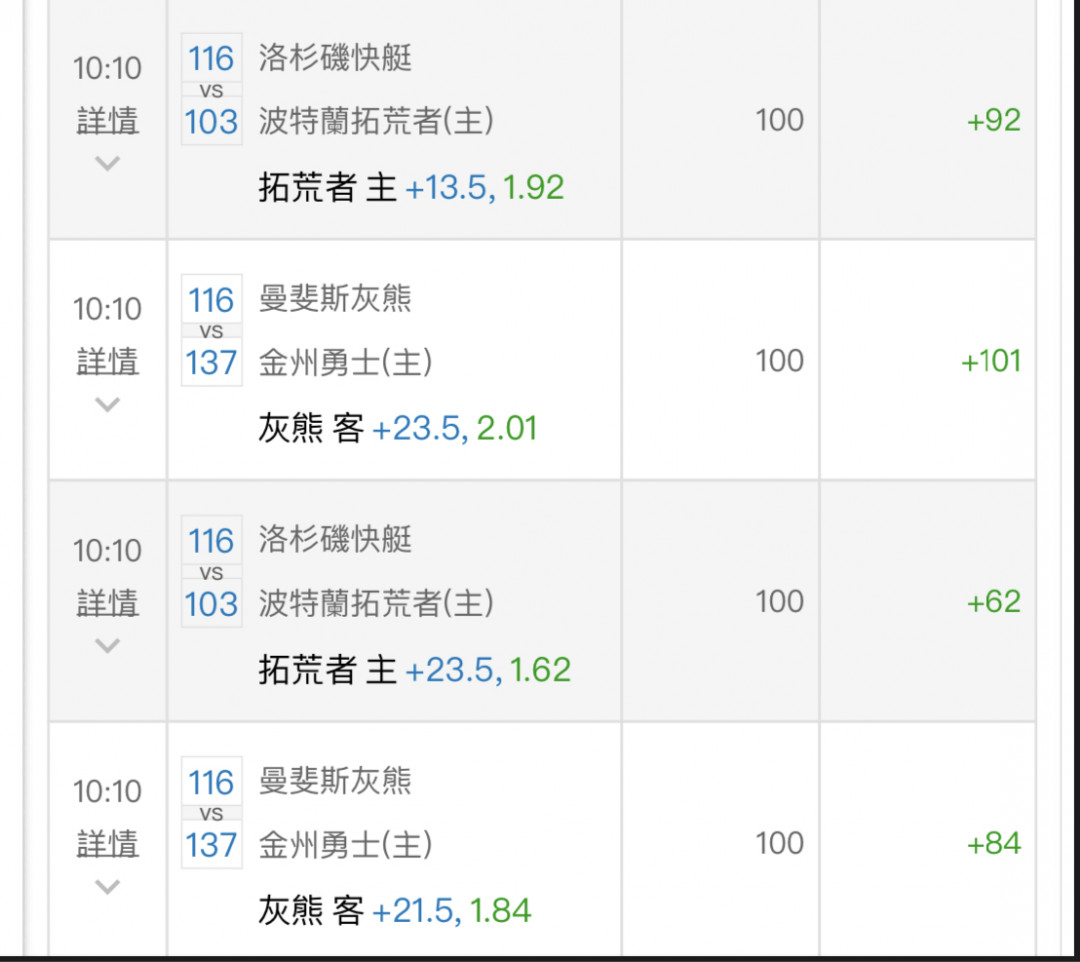Select bet line 拓荒者 主 +13.5, 1.92

[x=411, y=187]
